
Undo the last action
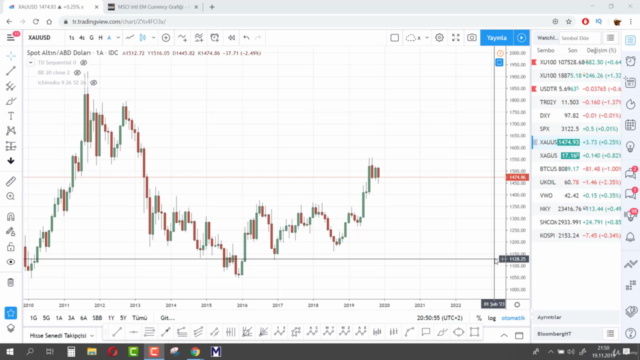click(246, 38)
